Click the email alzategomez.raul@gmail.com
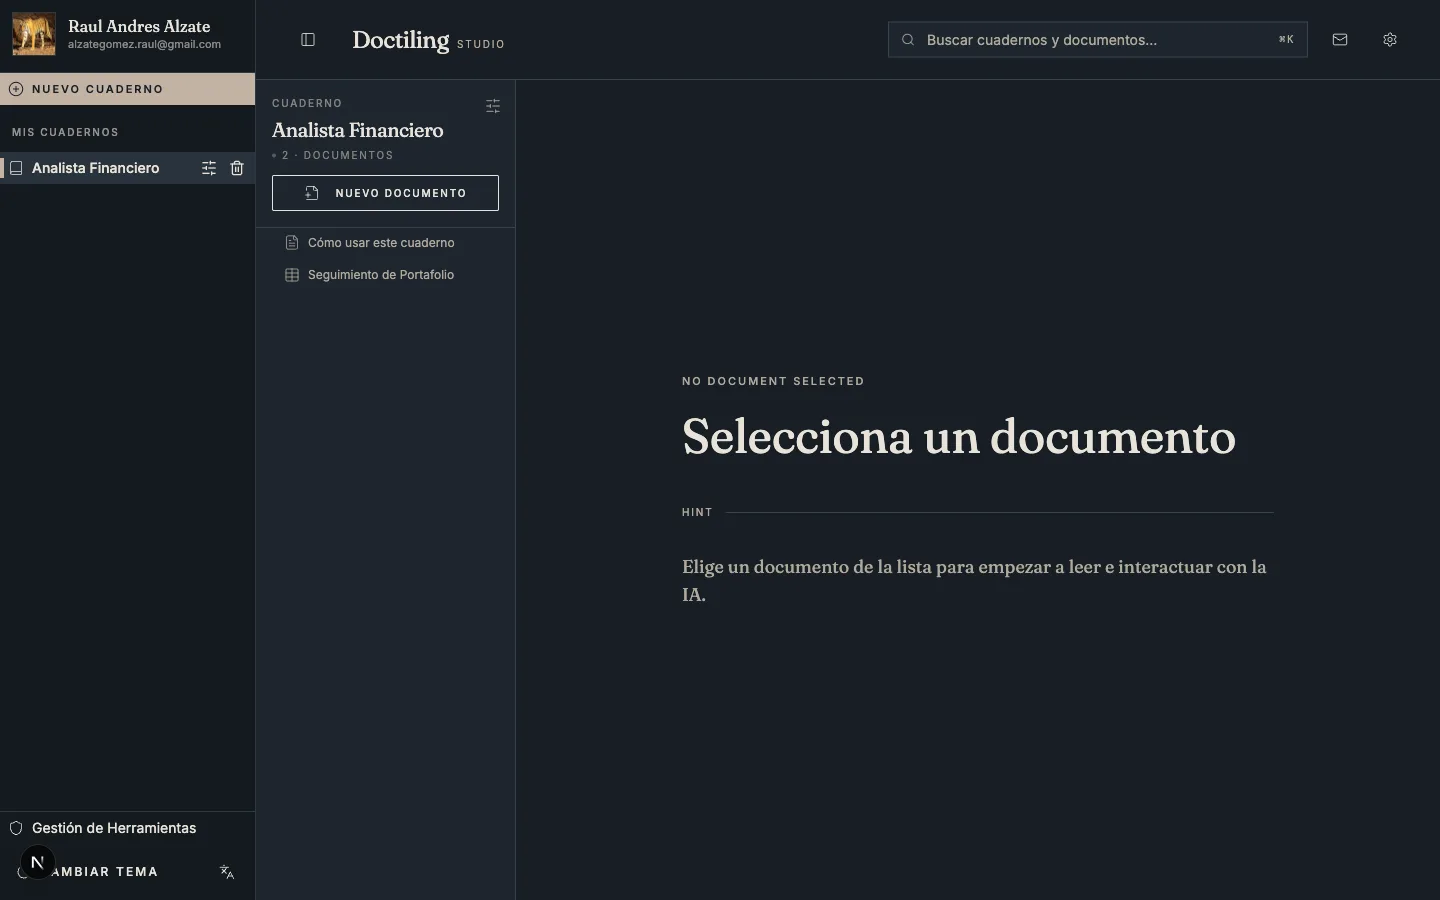The image size is (1440, 900). [144, 45]
